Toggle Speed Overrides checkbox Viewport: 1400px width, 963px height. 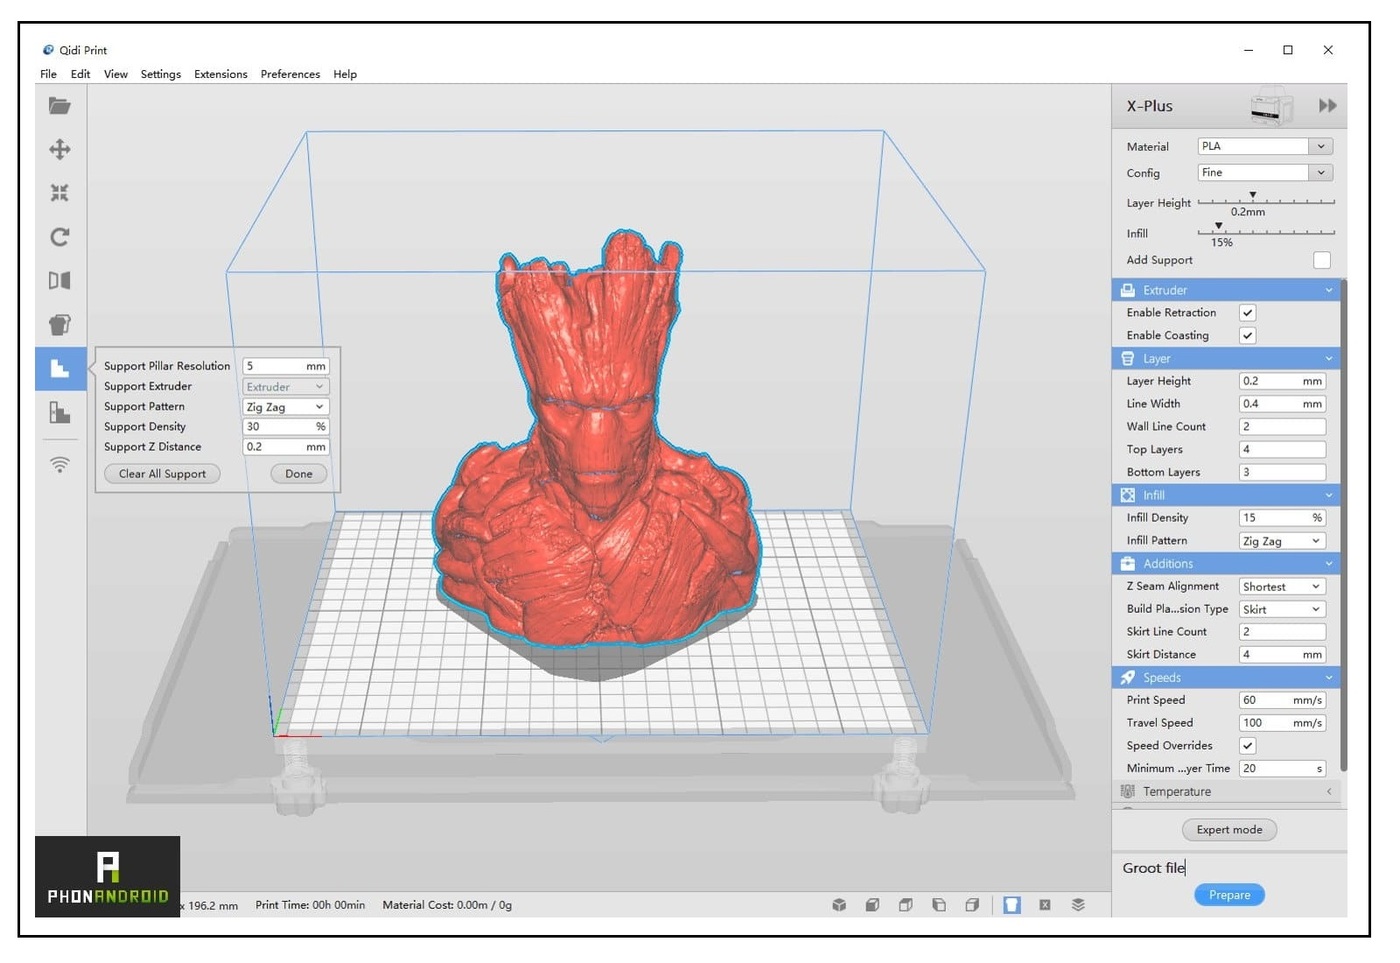[1248, 746]
